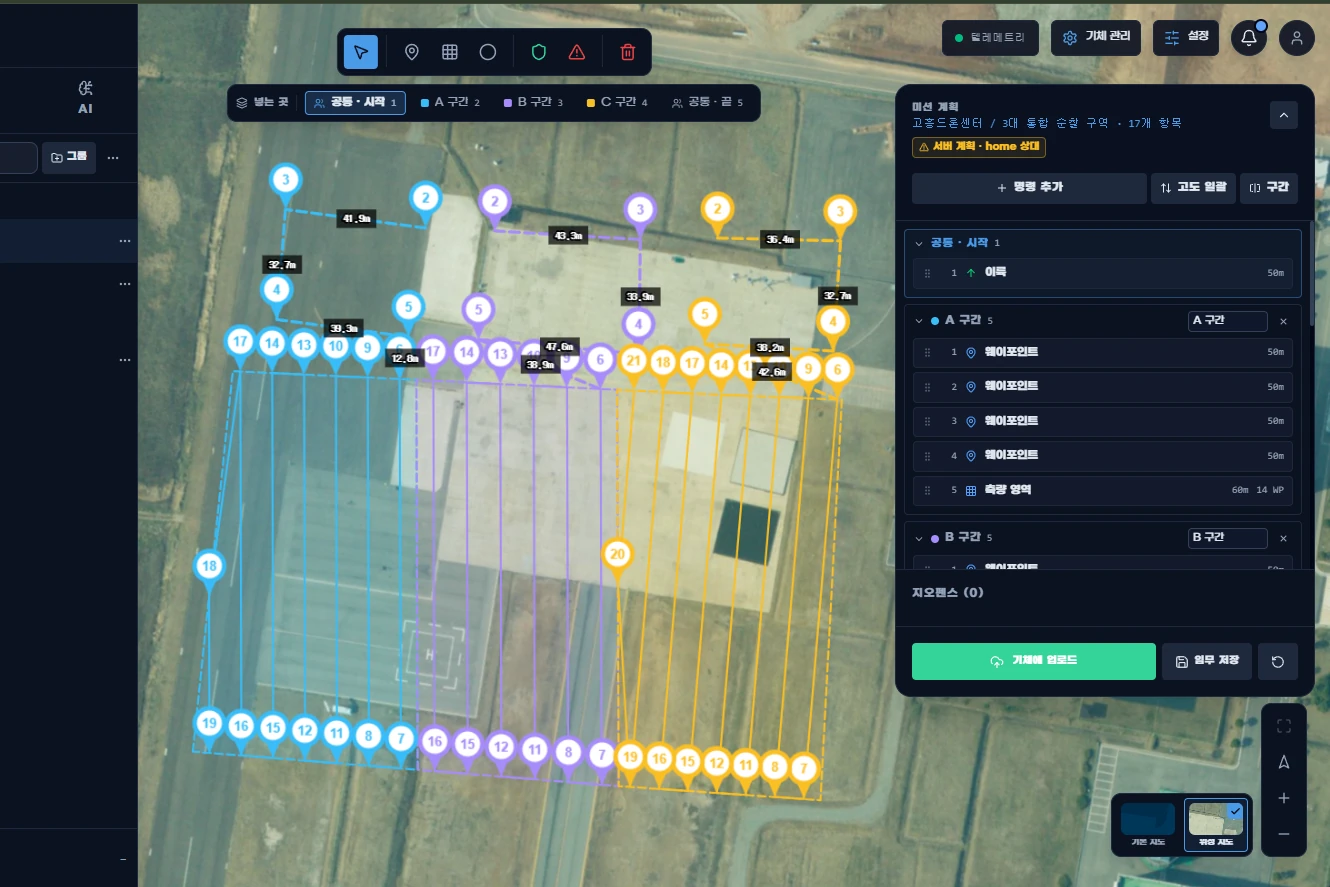Click the 임무 저장 save button

pos(1207,661)
